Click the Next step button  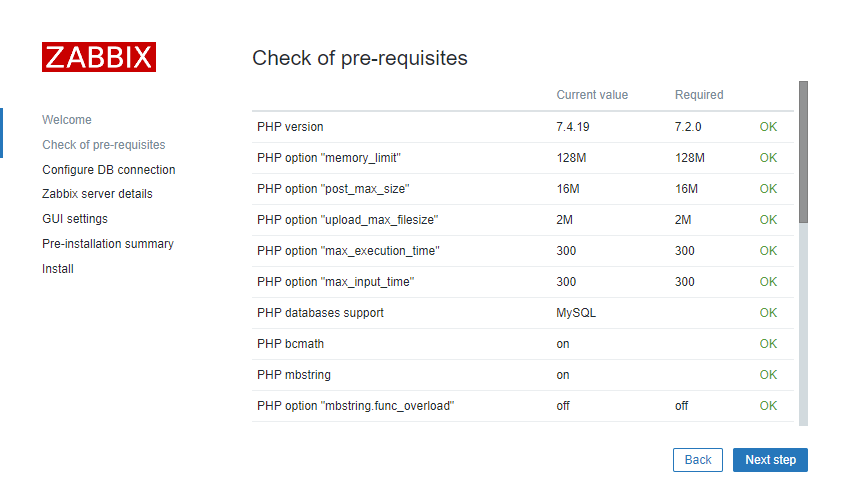(770, 460)
